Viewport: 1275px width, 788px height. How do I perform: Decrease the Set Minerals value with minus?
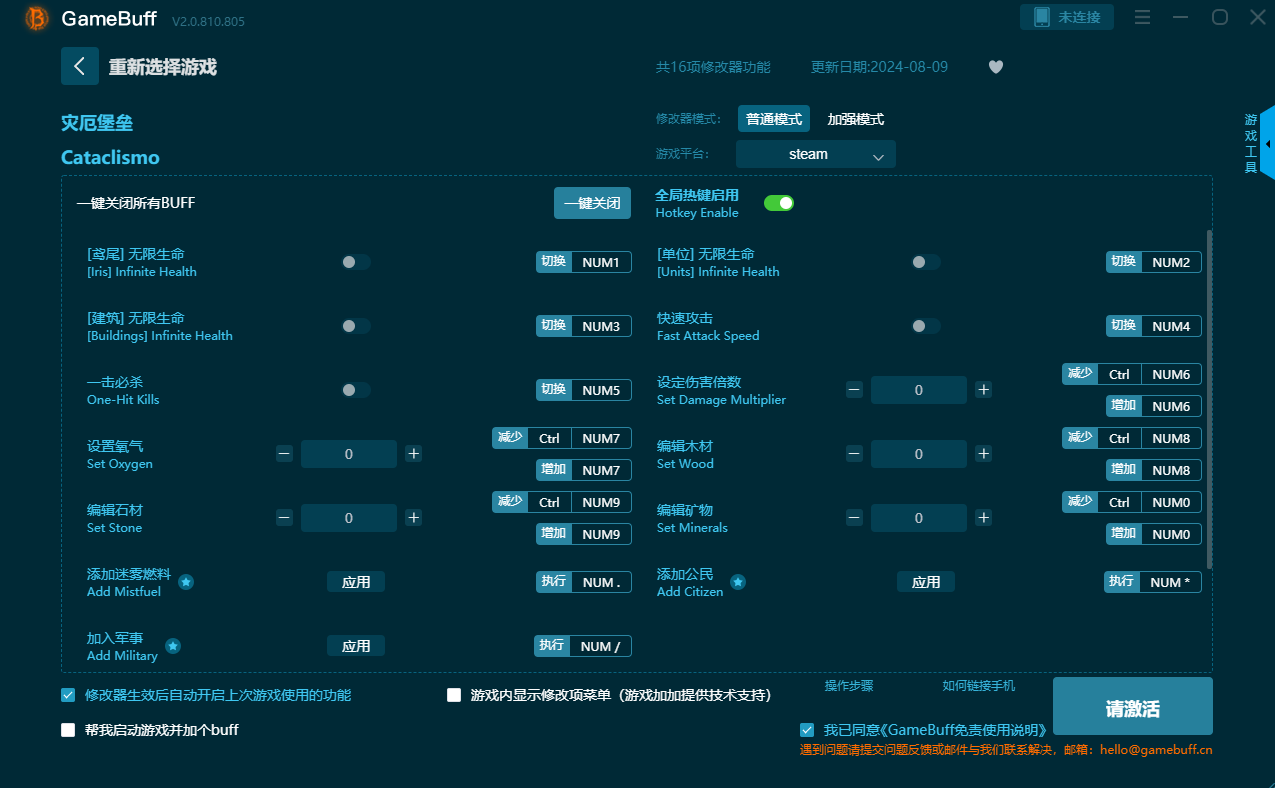(854, 518)
